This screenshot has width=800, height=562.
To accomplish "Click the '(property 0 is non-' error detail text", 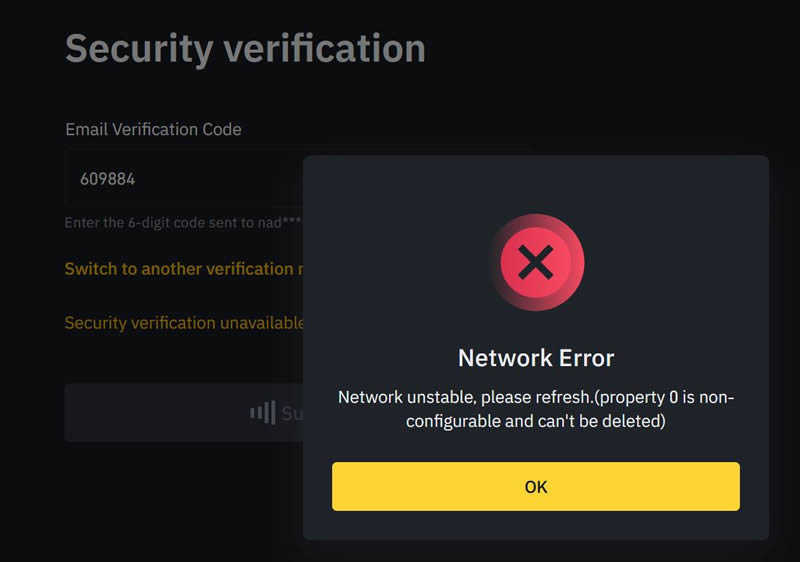I will click(x=665, y=397).
